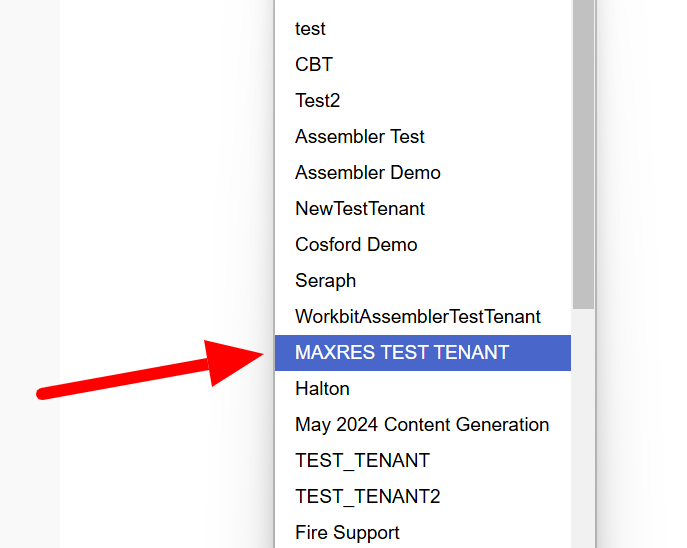
Task: Choose May 2024 Content Generation
Action: 422,425
